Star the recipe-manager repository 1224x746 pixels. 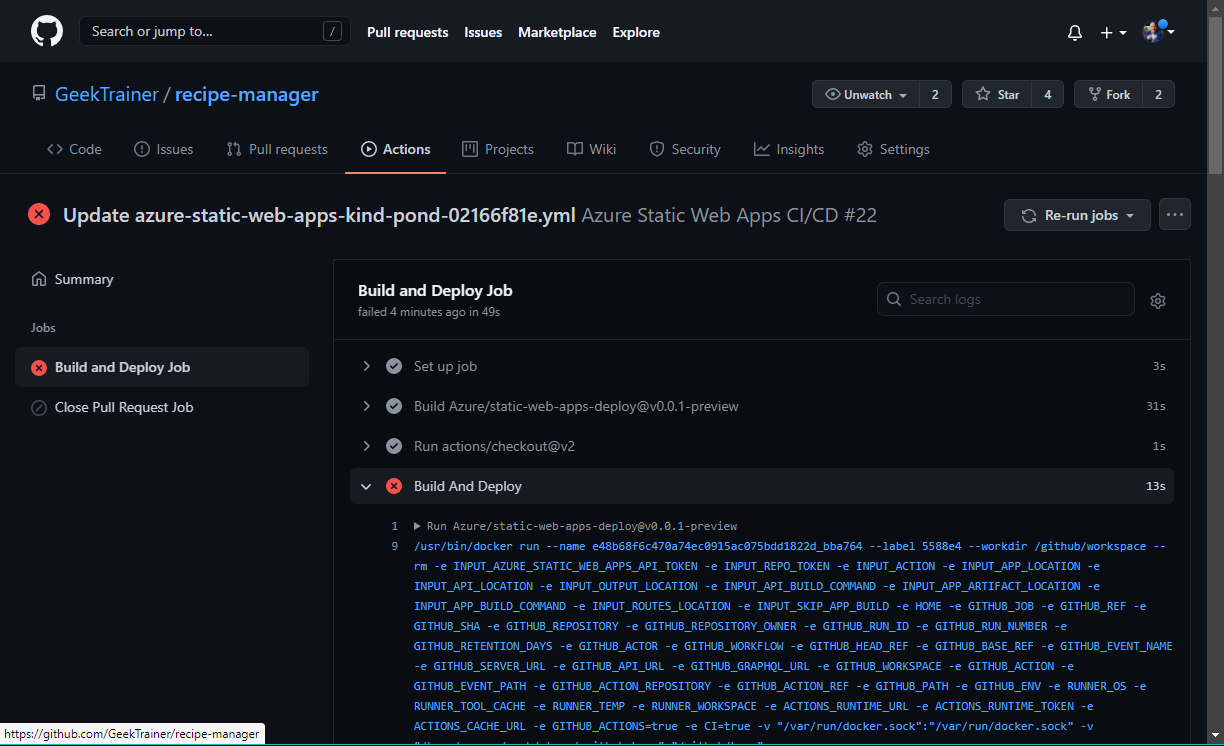[x=996, y=94]
